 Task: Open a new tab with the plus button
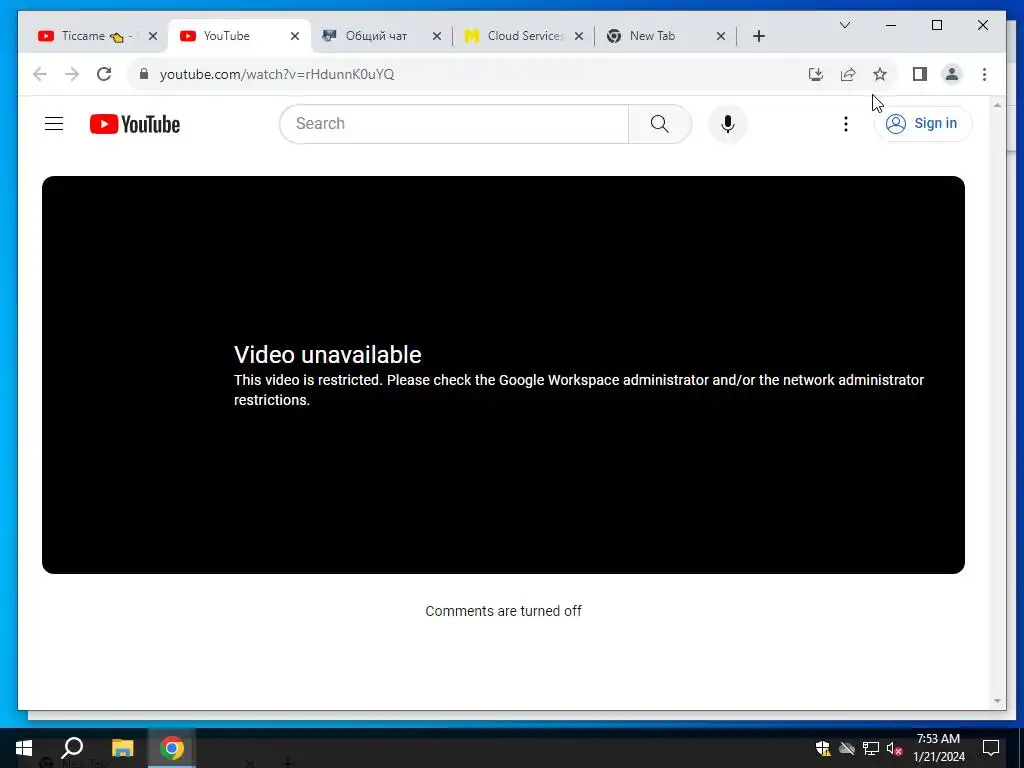tap(758, 36)
